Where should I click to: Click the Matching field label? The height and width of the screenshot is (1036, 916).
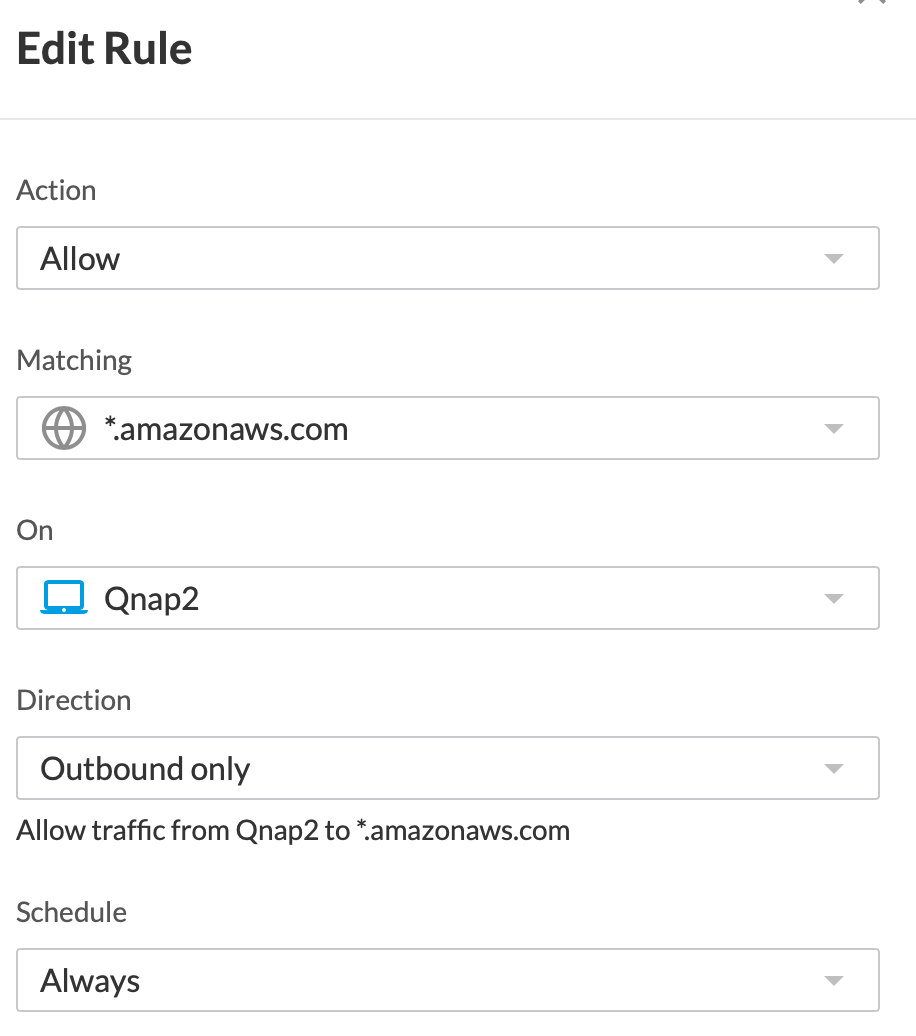(x=74, y=360)
